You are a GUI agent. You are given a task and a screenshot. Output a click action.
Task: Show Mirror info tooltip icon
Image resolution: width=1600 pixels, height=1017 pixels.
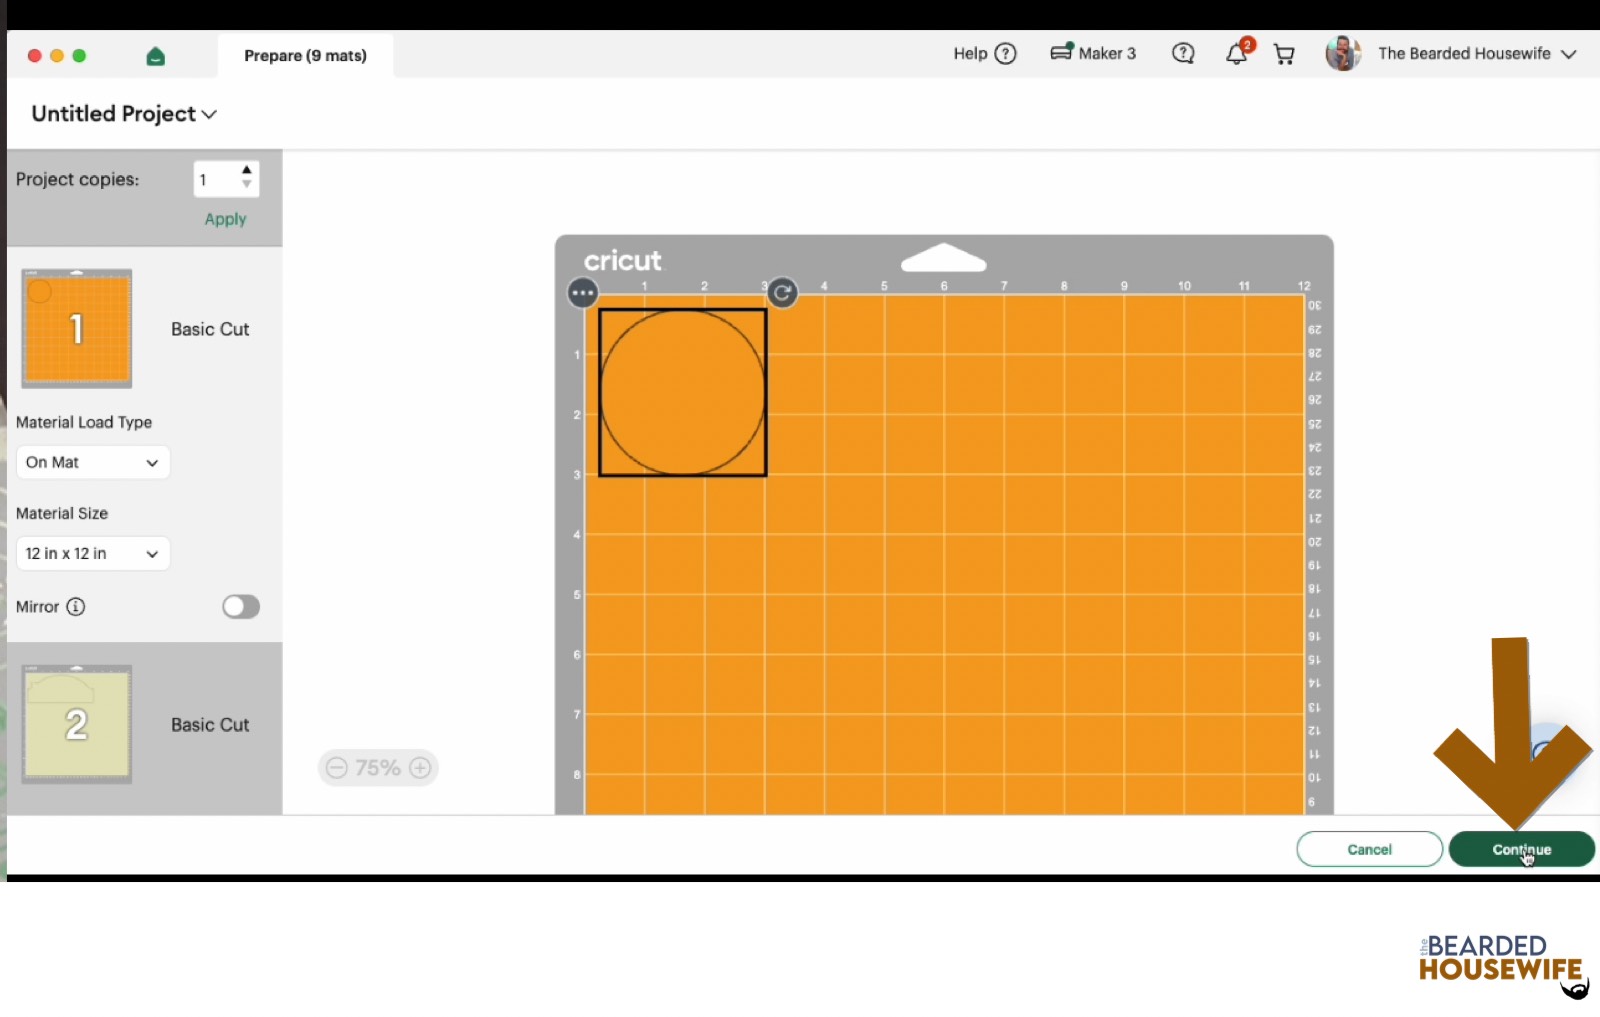[76, 606]
